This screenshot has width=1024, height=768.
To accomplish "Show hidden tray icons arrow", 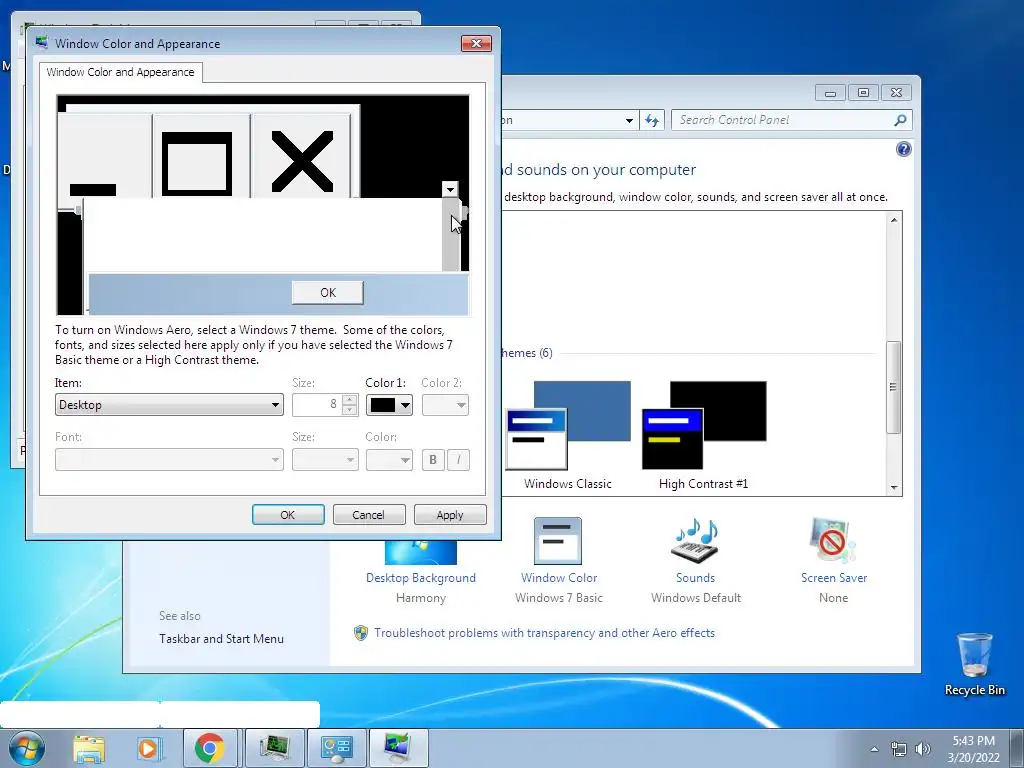I will (x=874, y=749).
